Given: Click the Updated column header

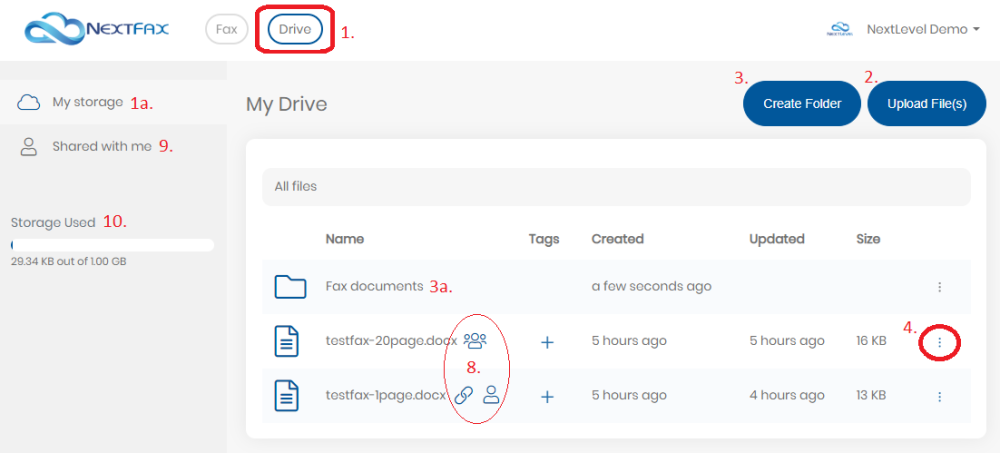Looking at the screenshot, I should (x=777, y=239).
